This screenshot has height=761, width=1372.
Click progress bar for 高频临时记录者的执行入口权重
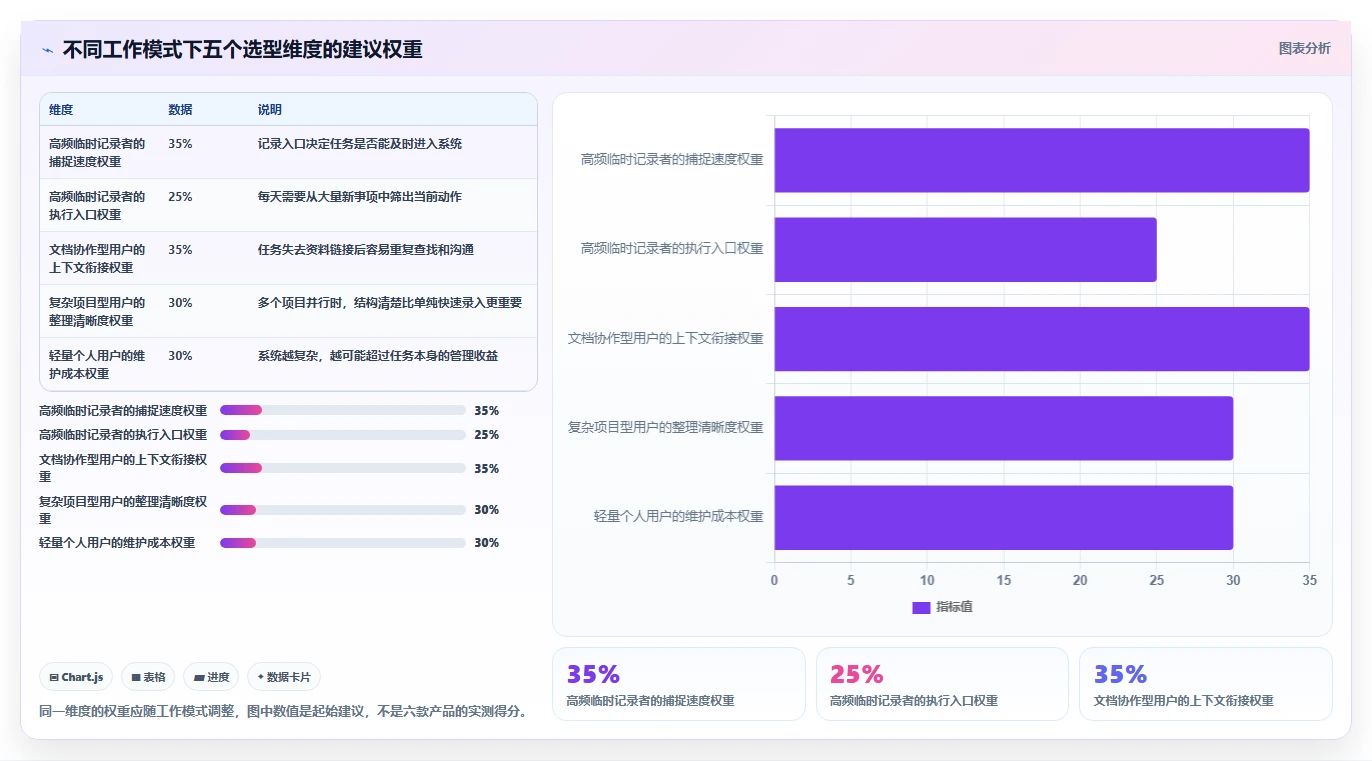343,435
